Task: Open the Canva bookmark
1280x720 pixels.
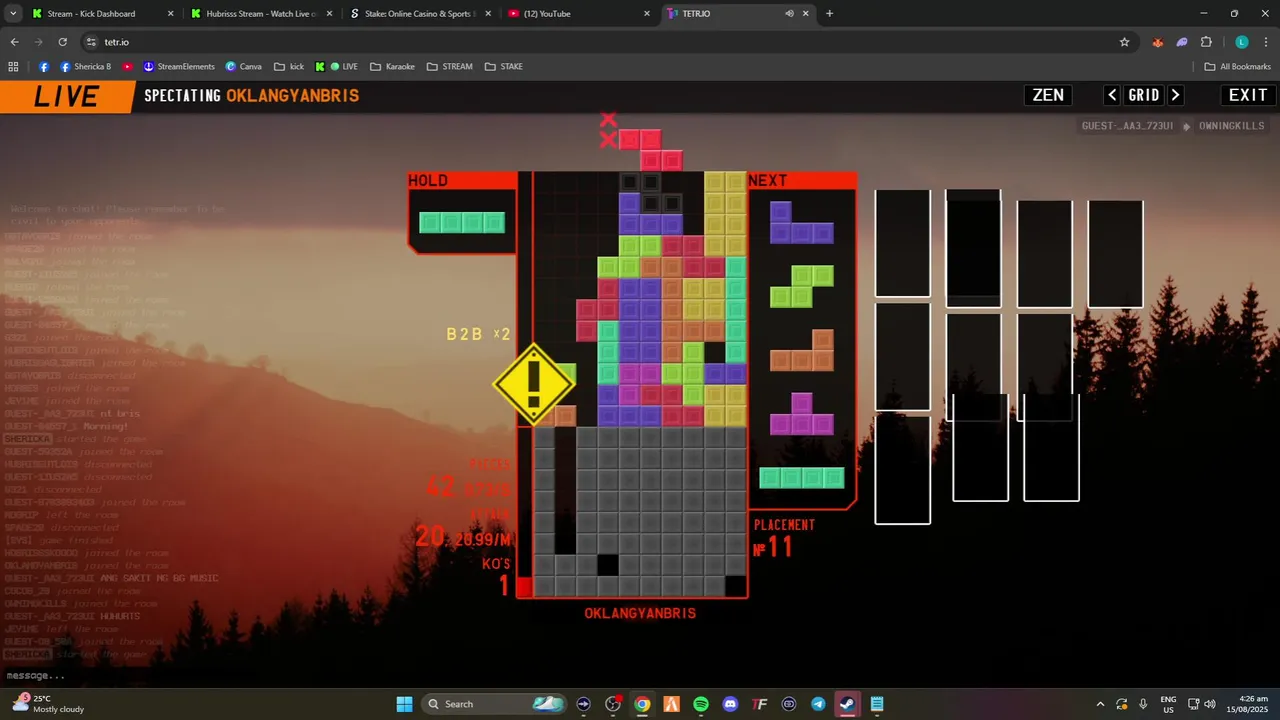Action: (243, 67)
